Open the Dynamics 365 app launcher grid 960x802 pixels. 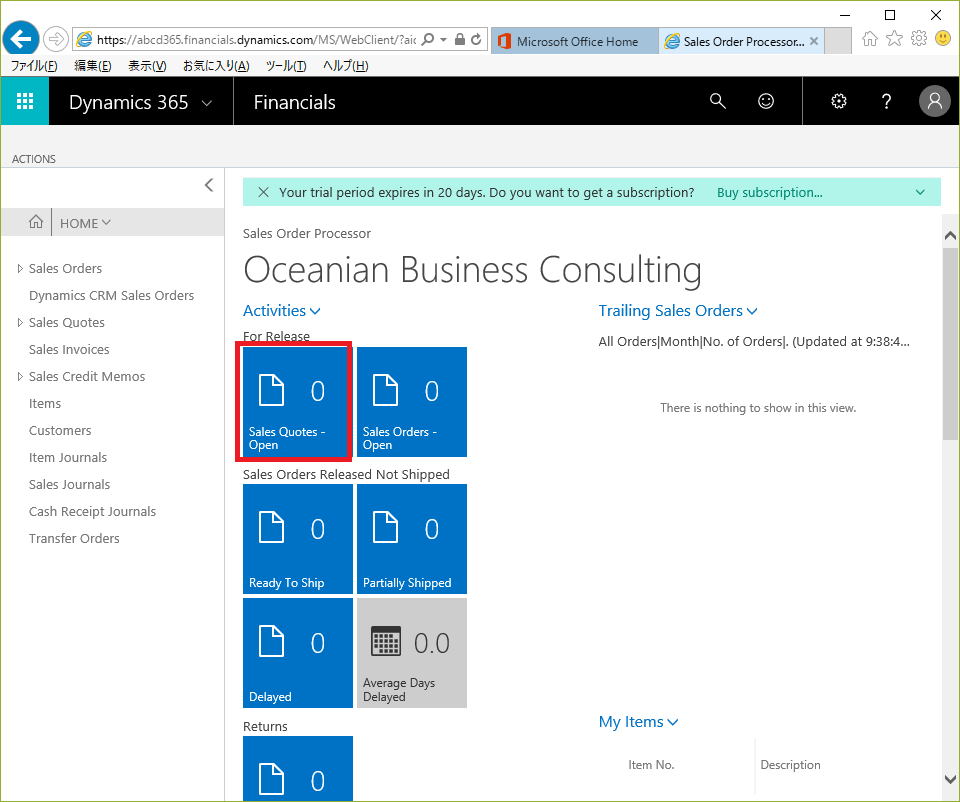[x=24, y=101]
